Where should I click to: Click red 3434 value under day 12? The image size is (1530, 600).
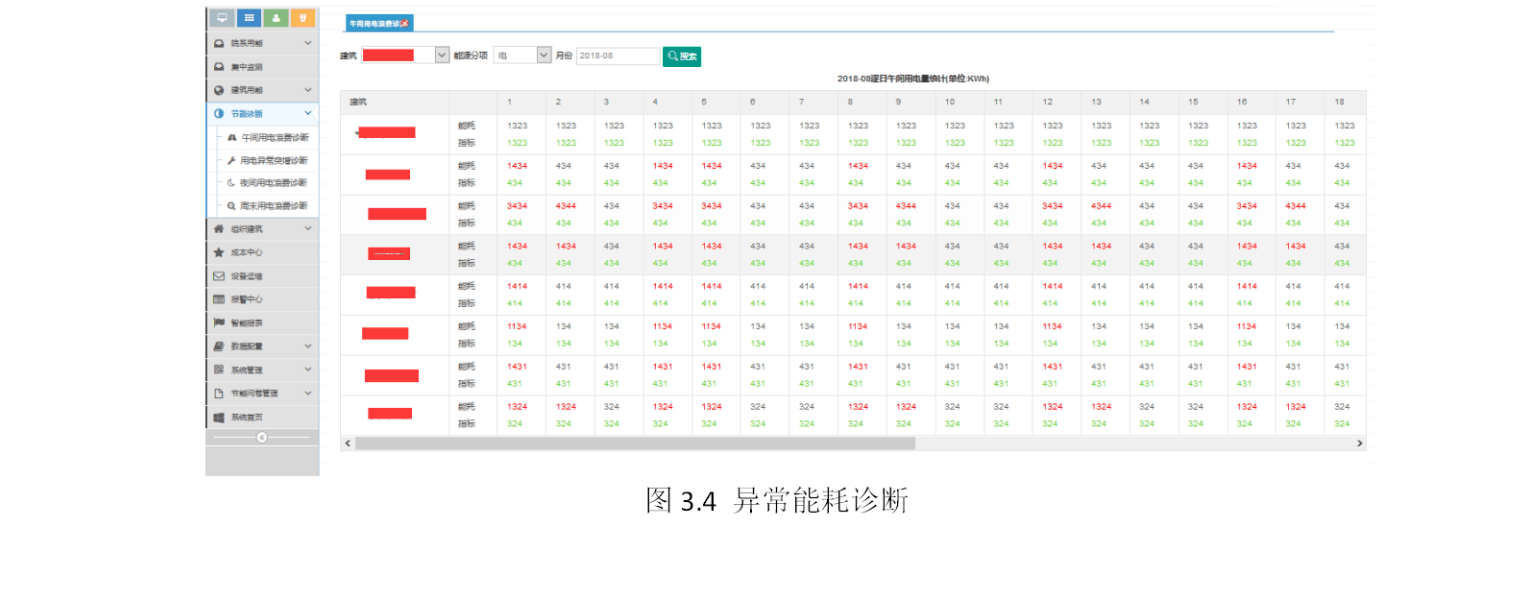pyautogui.click(x=1052, y=206)
